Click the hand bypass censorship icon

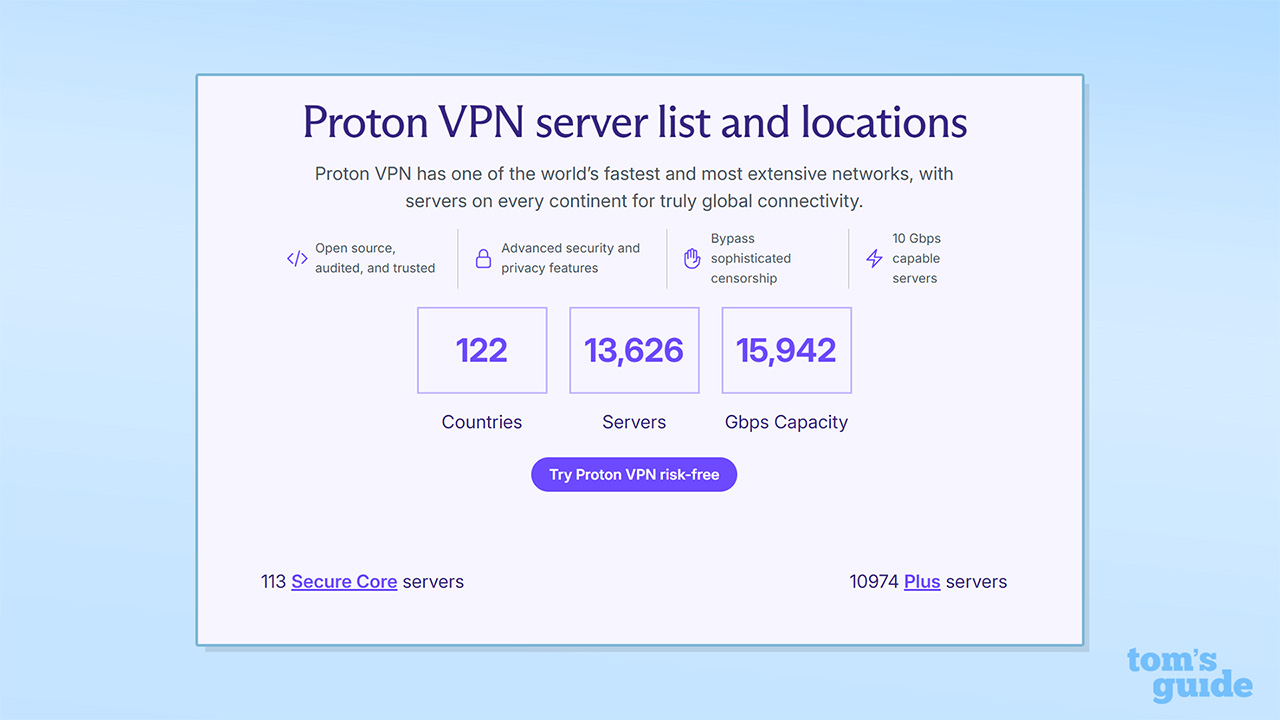pos(692,259)
